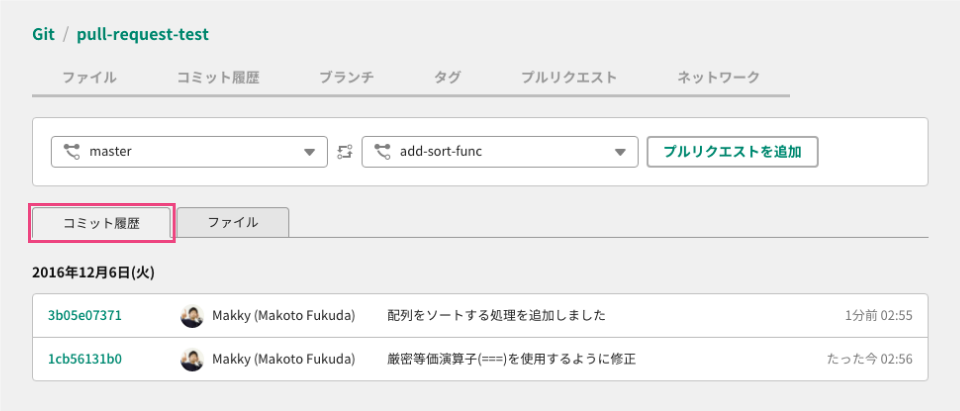Click the branch icon in master dropdown
This screenshot has height=411, width=960.
tap(72, 151)
